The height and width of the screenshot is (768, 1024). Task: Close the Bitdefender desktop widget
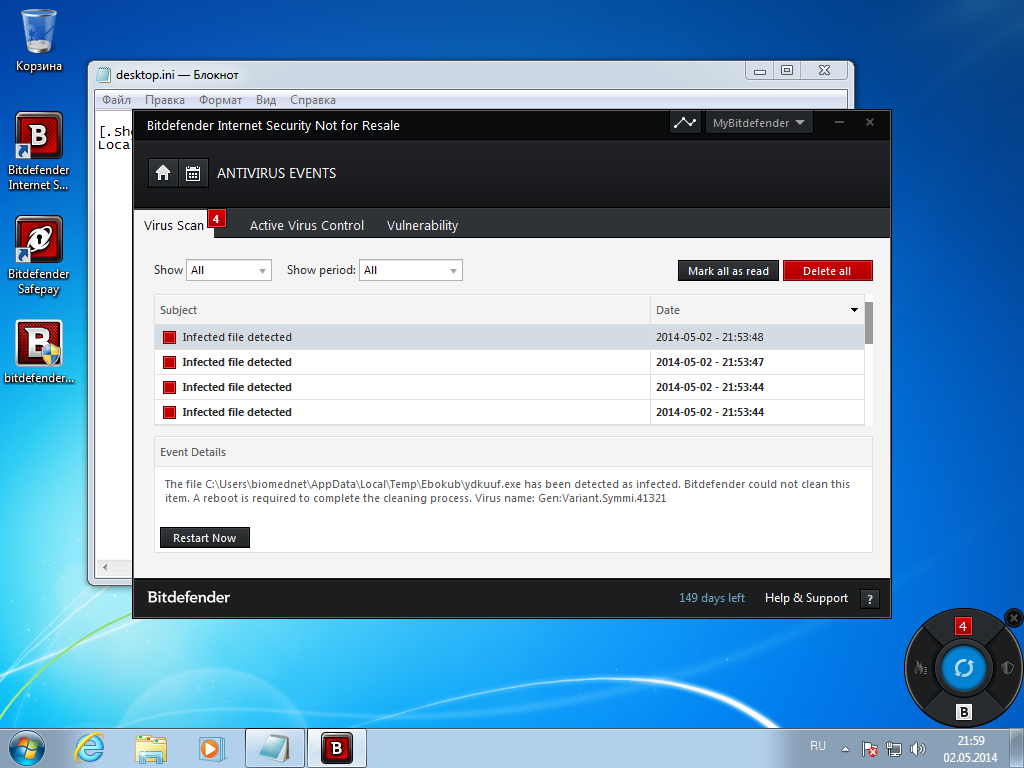(x=1013, y=617)
